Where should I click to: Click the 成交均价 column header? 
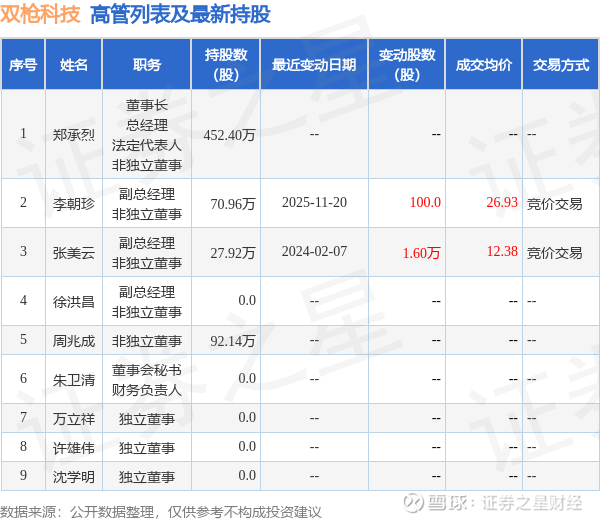(x=484, y=65)
